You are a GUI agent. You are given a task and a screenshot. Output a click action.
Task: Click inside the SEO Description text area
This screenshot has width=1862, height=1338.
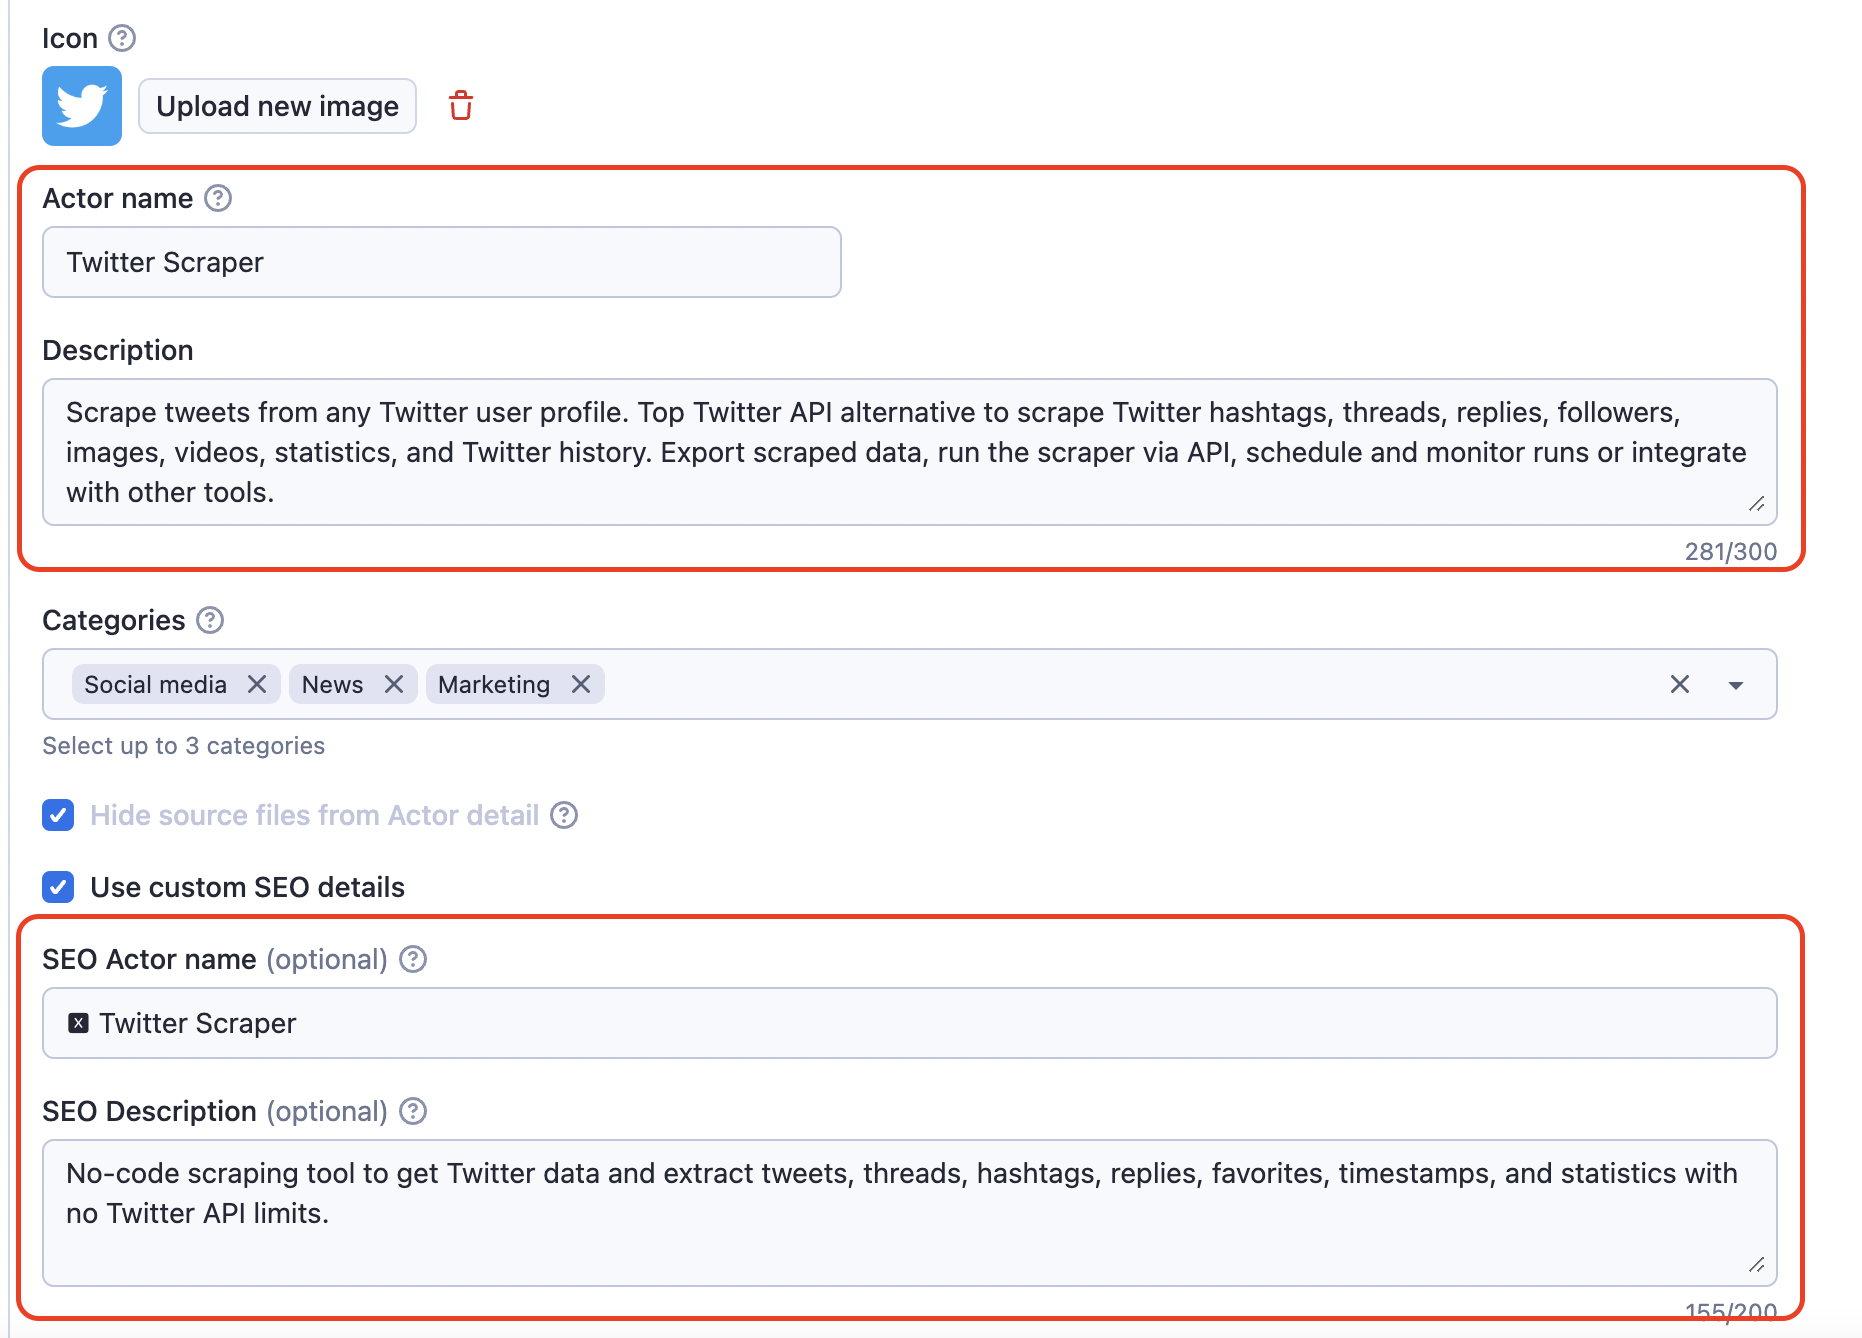[x=908, y=1212]
